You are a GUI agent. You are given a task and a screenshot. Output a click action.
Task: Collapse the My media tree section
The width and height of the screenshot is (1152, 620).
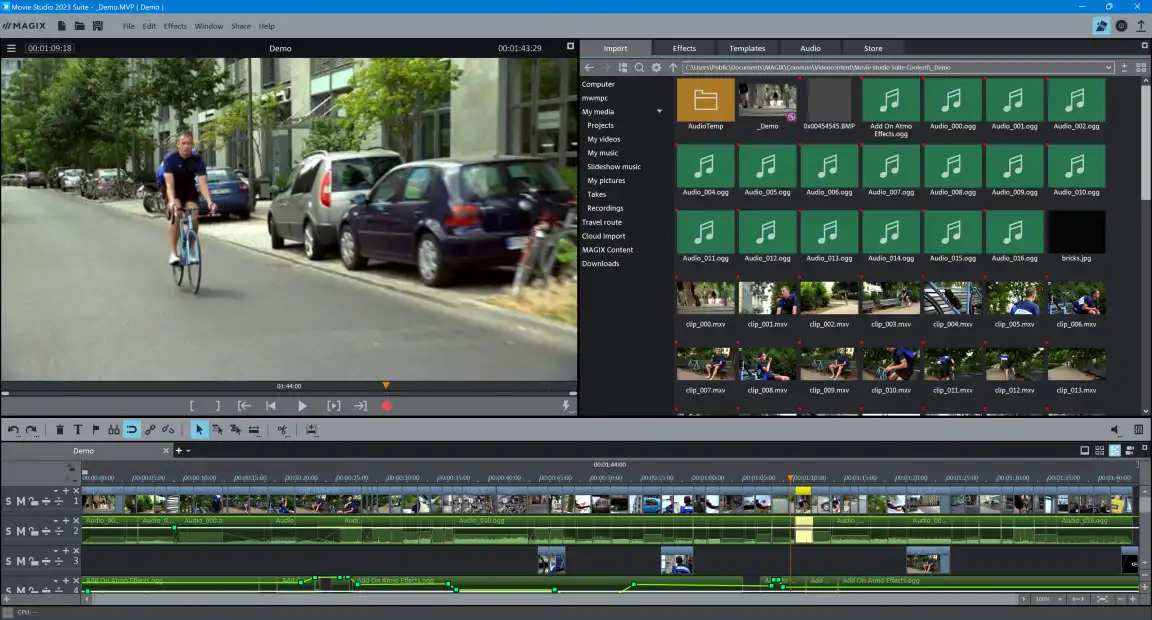pos(659,112)
